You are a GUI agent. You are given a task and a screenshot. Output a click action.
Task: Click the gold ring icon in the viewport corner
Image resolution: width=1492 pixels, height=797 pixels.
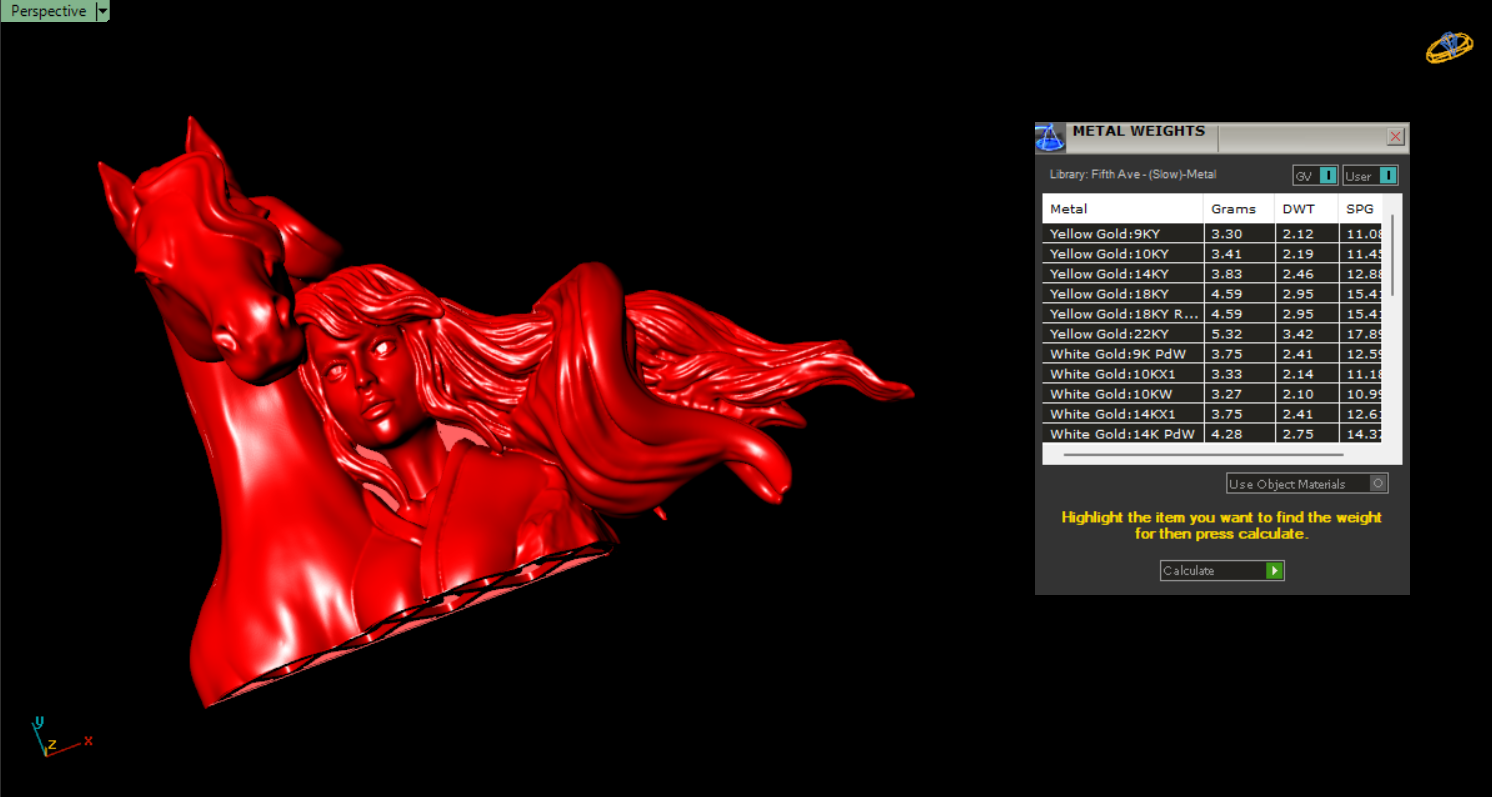click(1449, 48)
